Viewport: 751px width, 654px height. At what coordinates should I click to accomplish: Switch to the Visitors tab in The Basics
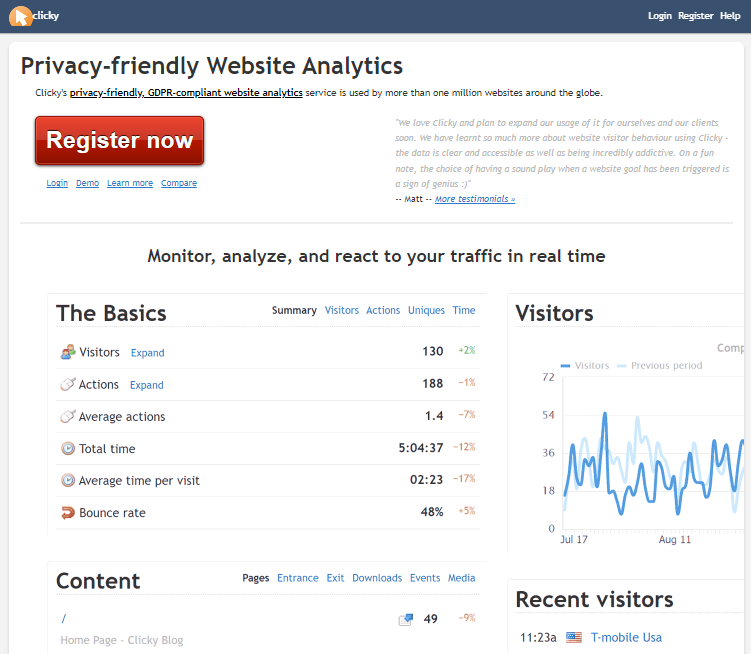click(341, 310)
